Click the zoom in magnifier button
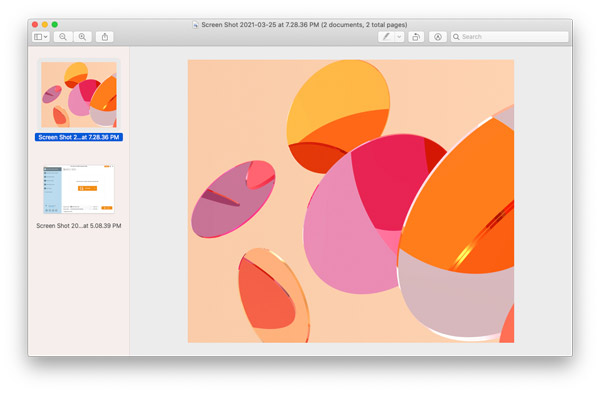Screen dimensions: 600x393 tap(82, 37)
